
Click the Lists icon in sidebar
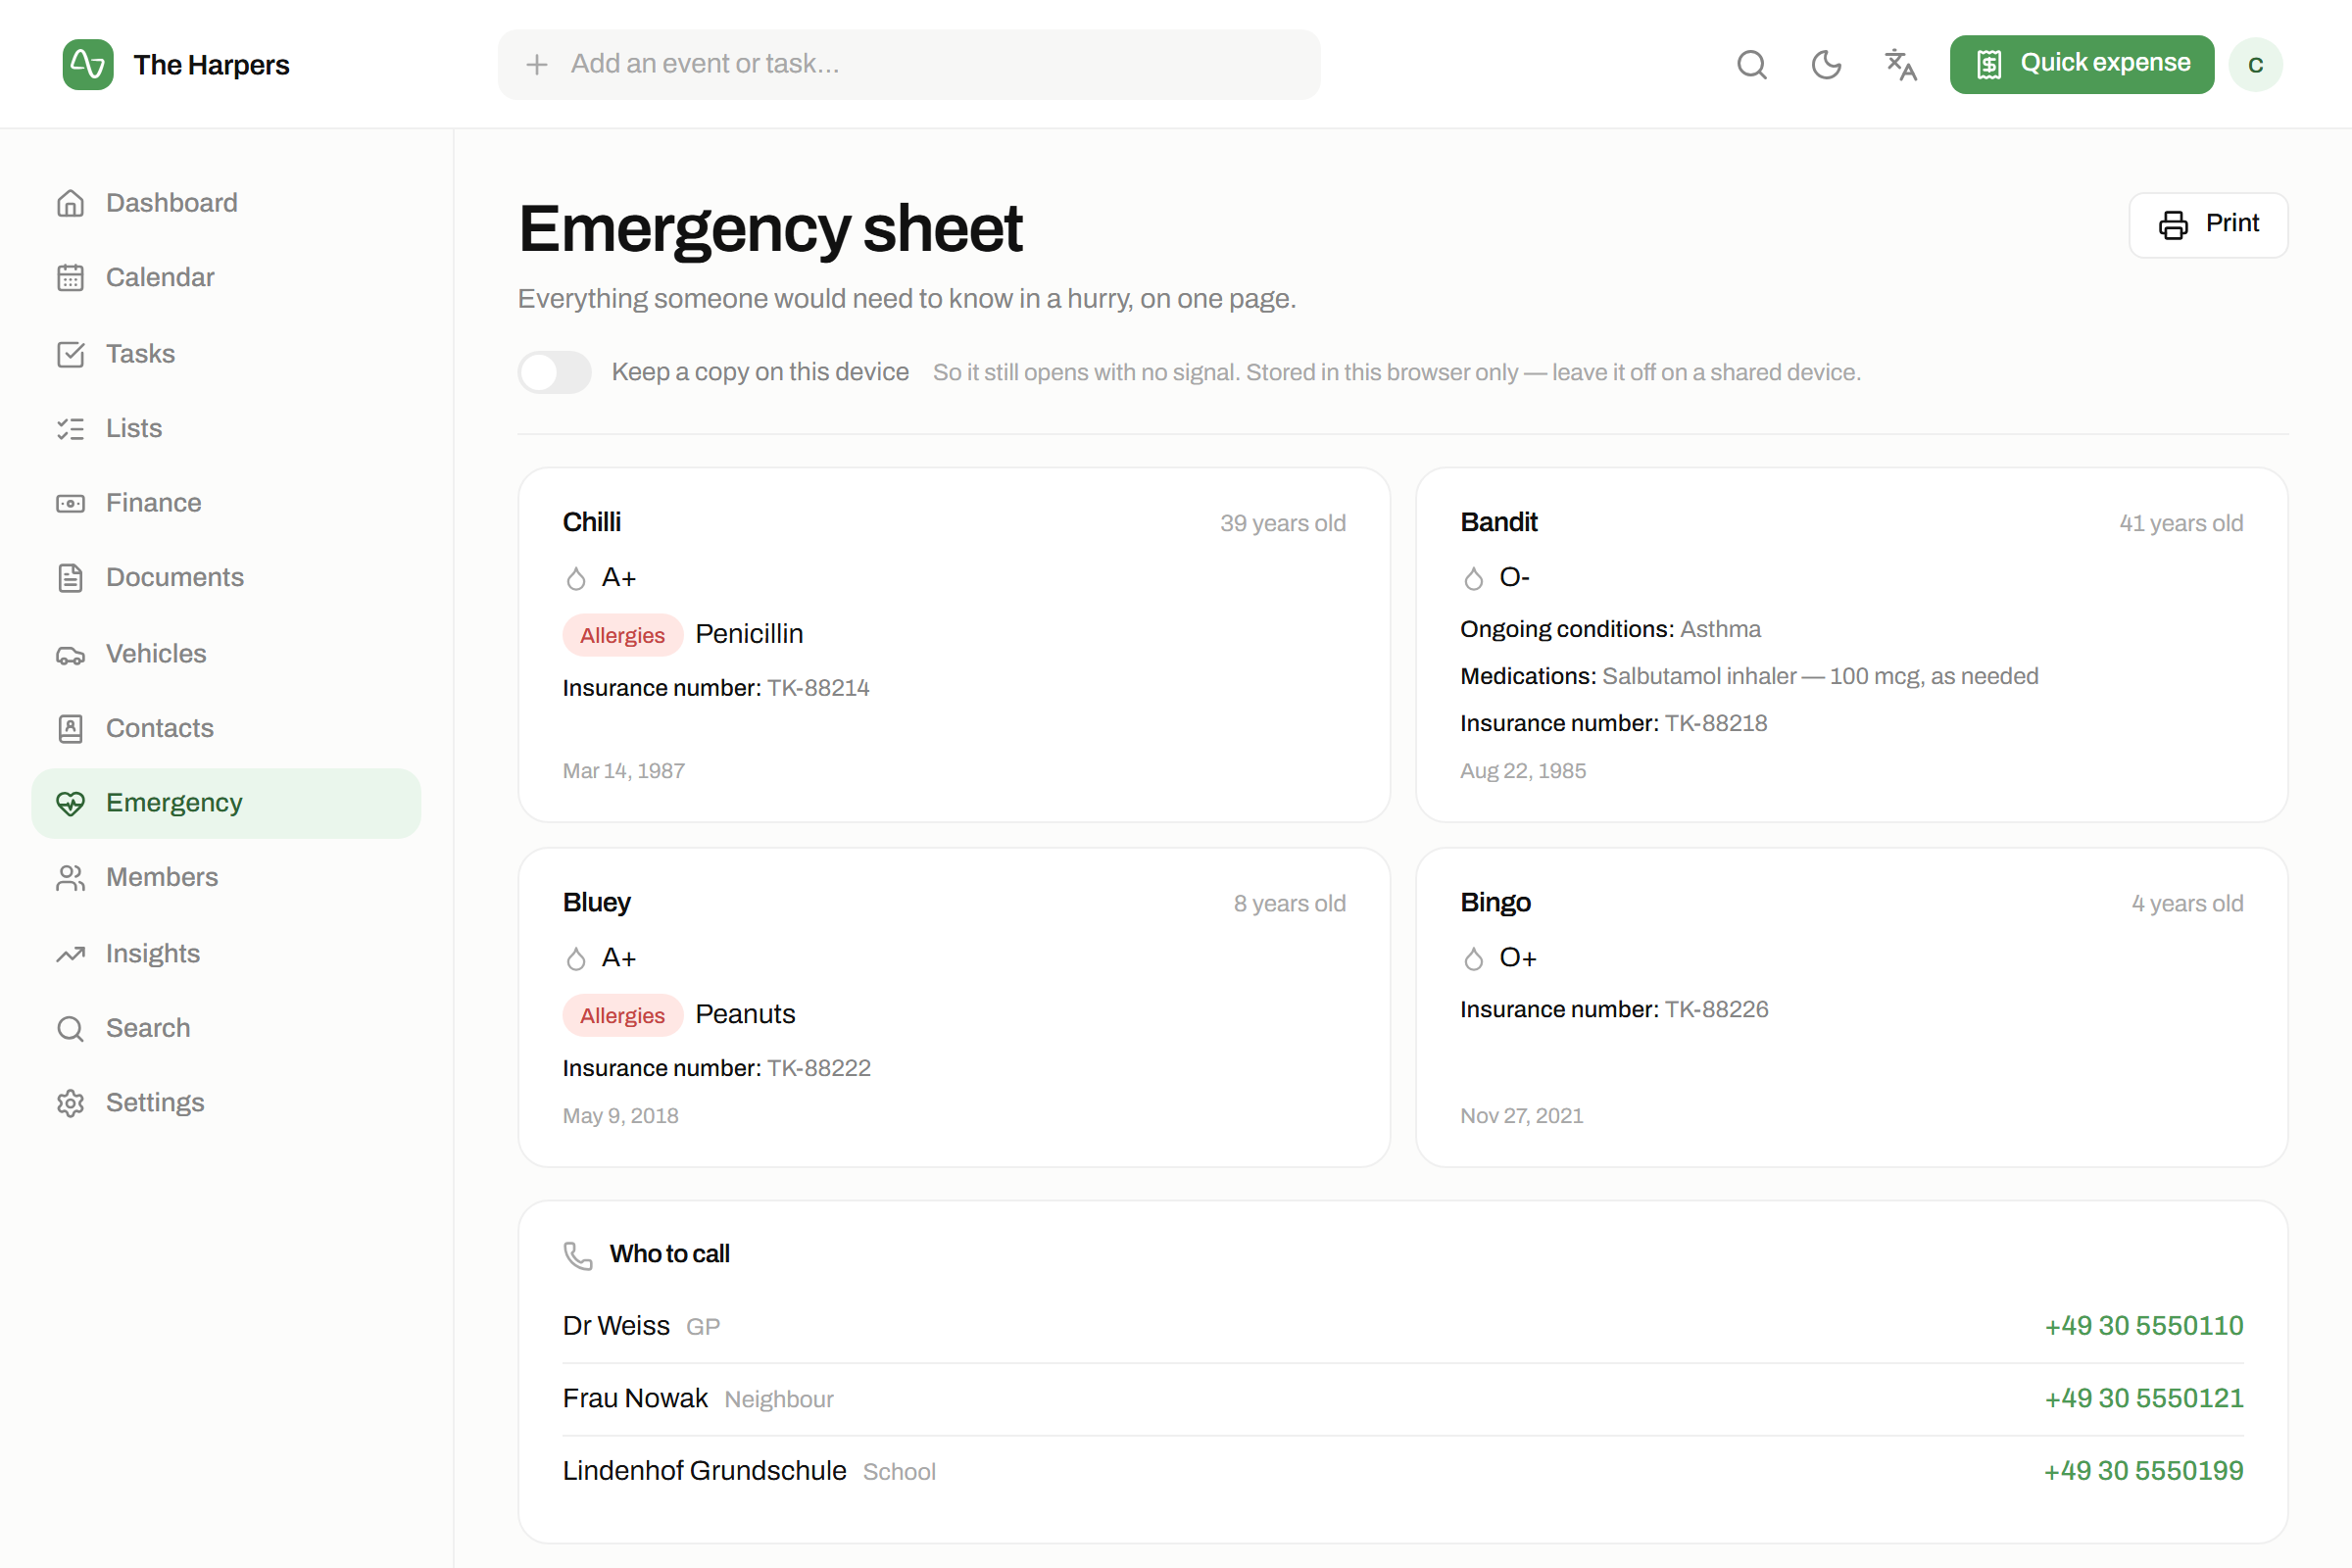click(70, 428)
